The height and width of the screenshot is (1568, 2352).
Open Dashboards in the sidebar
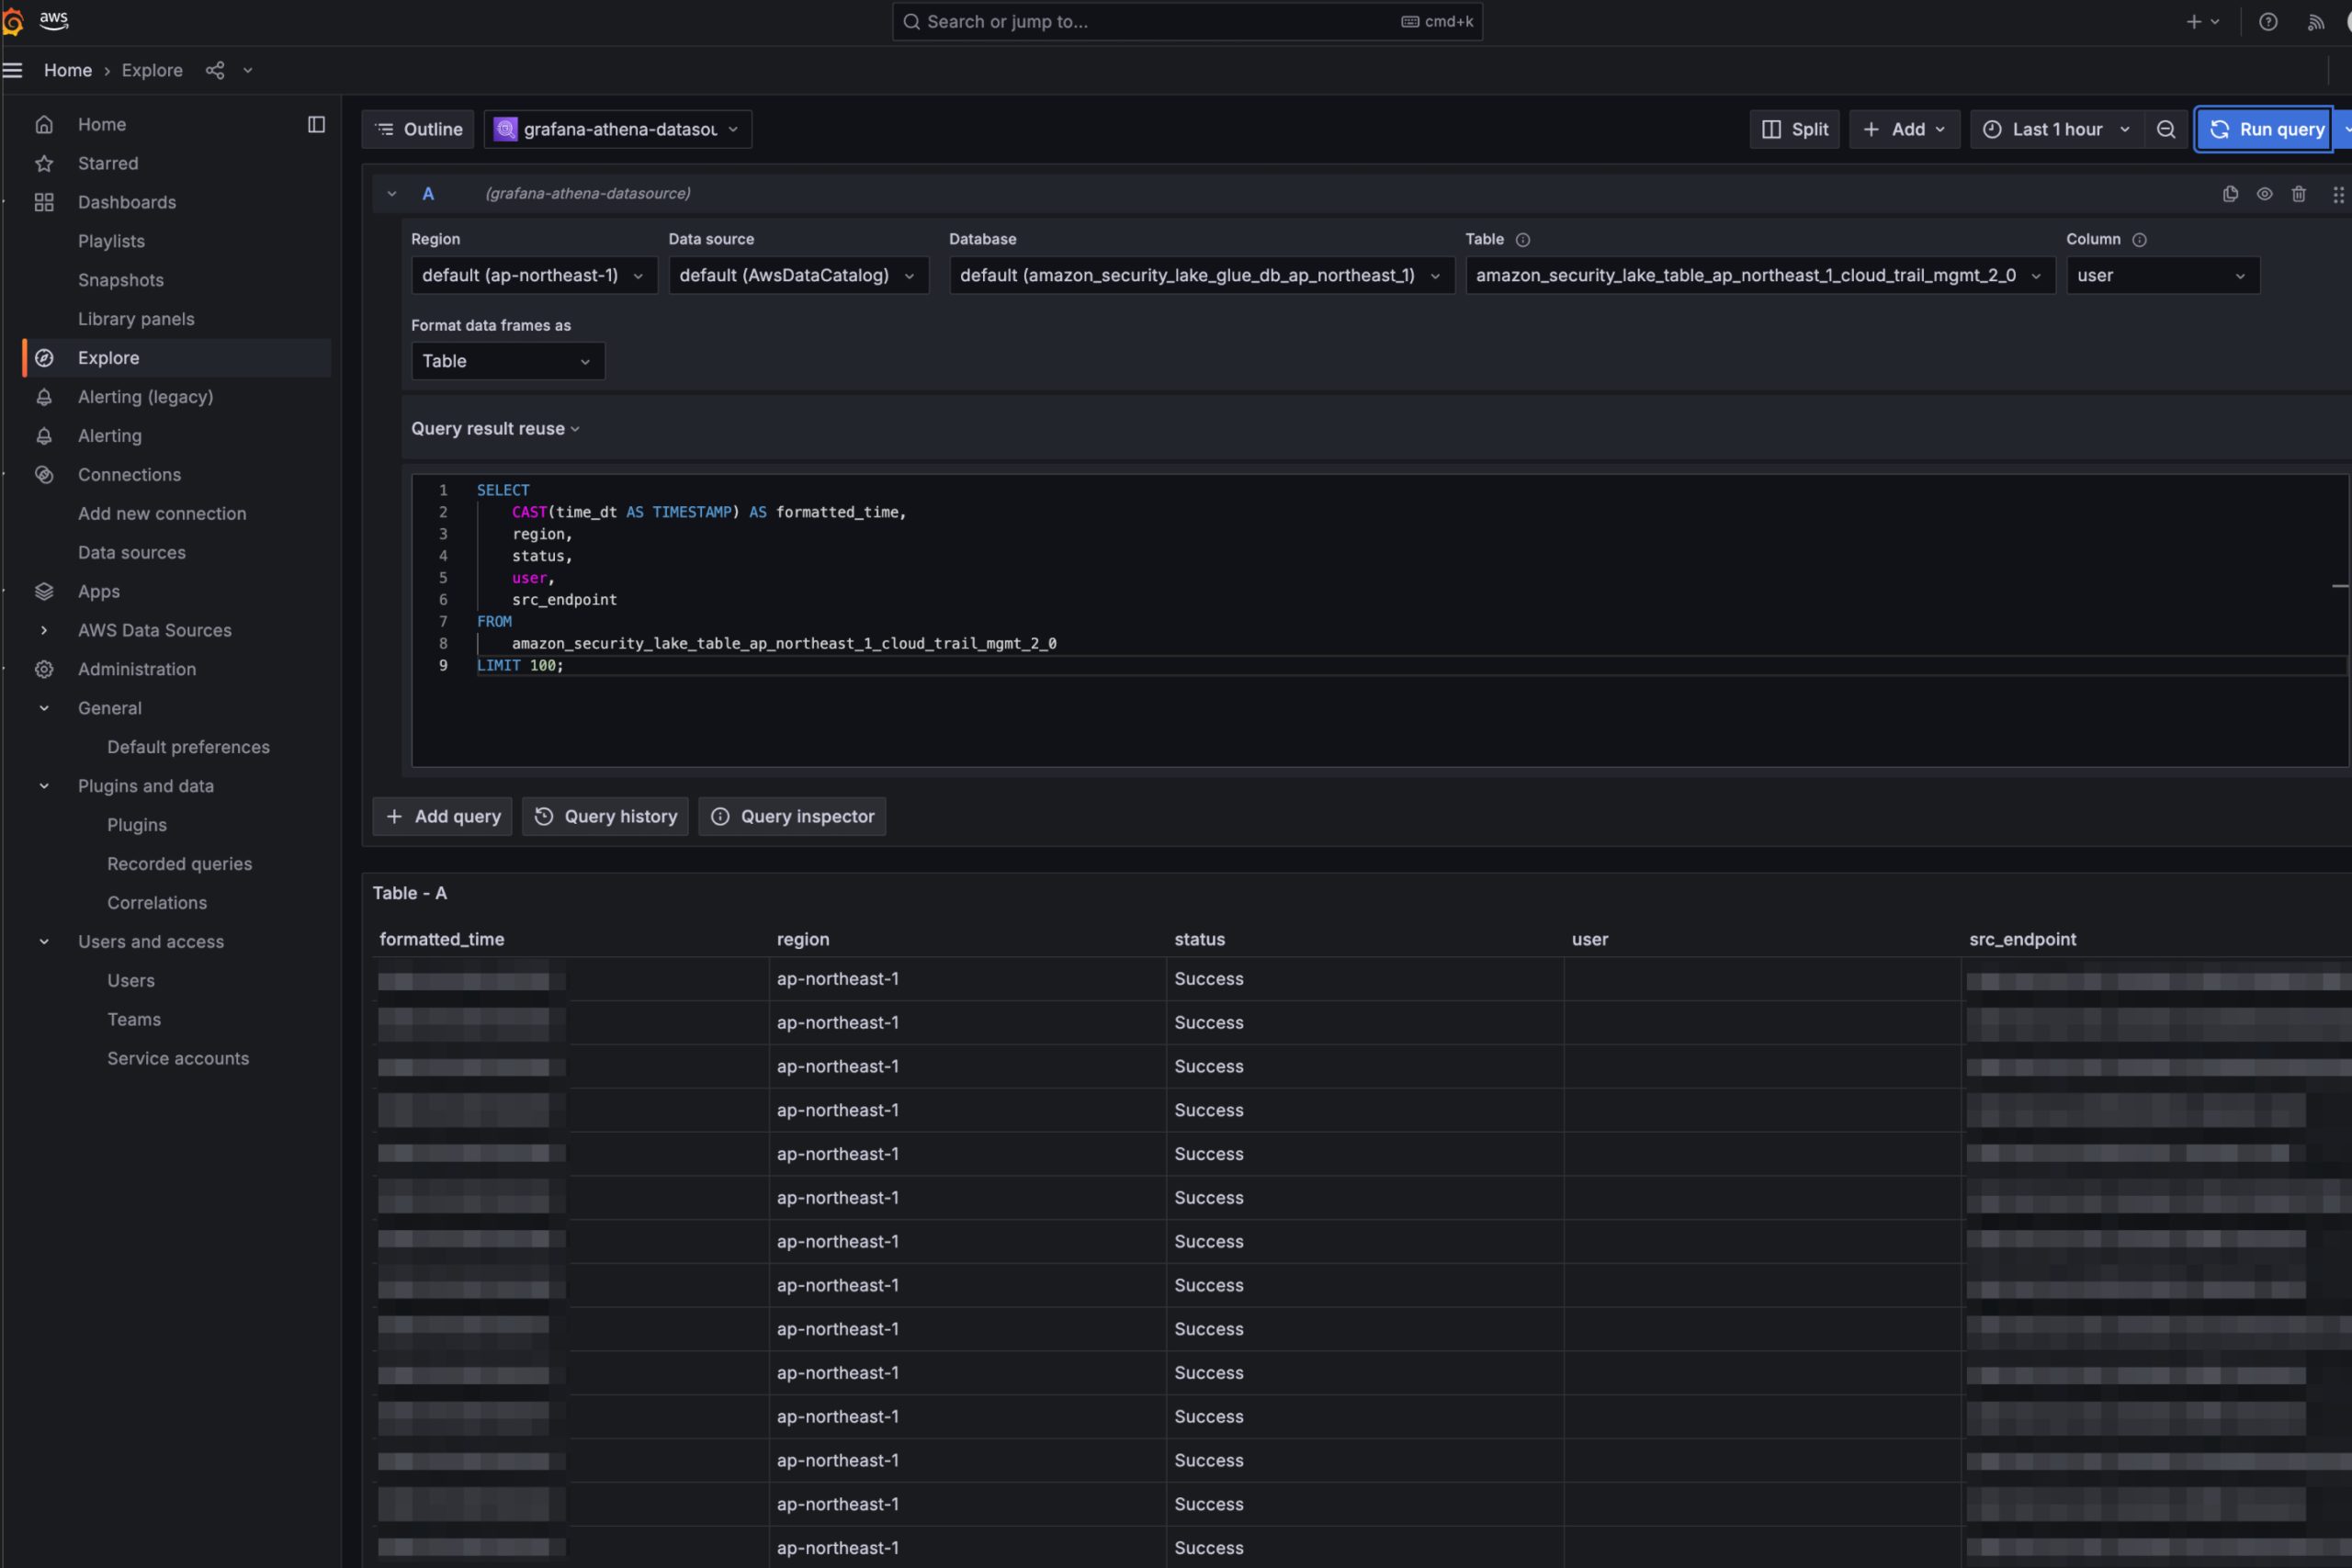coord(127,202)
